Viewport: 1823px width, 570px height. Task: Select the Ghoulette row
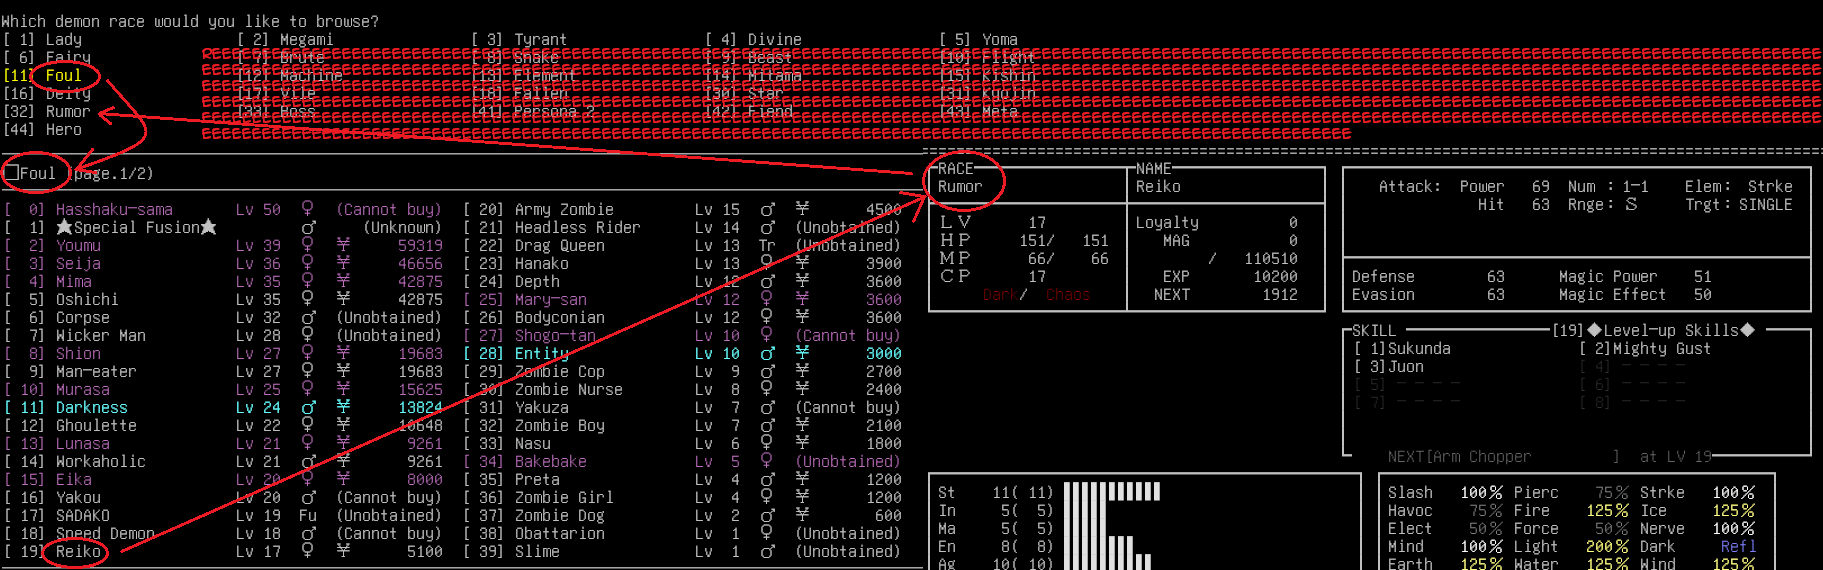coord(222,426)
